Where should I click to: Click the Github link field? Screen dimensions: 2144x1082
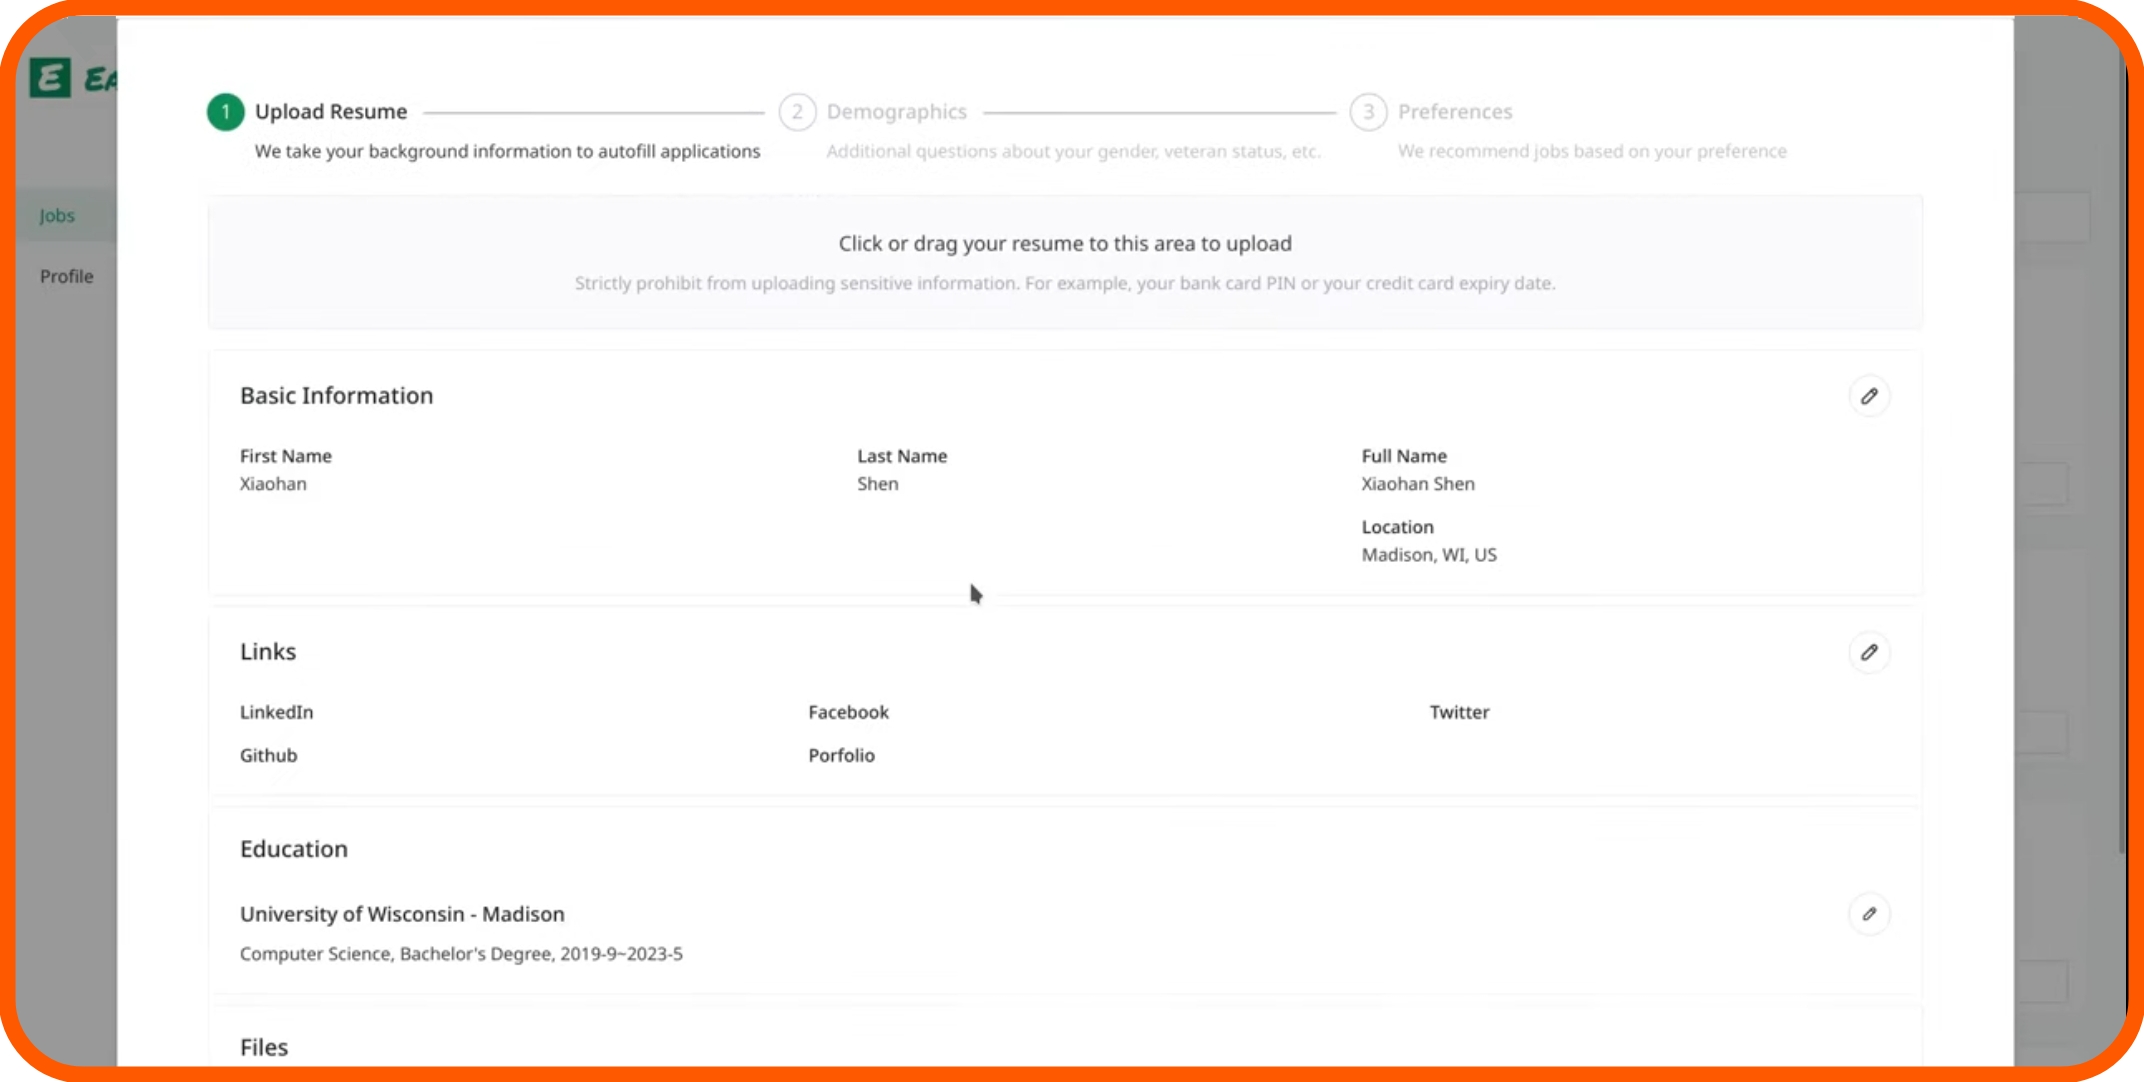click(268, 755)
